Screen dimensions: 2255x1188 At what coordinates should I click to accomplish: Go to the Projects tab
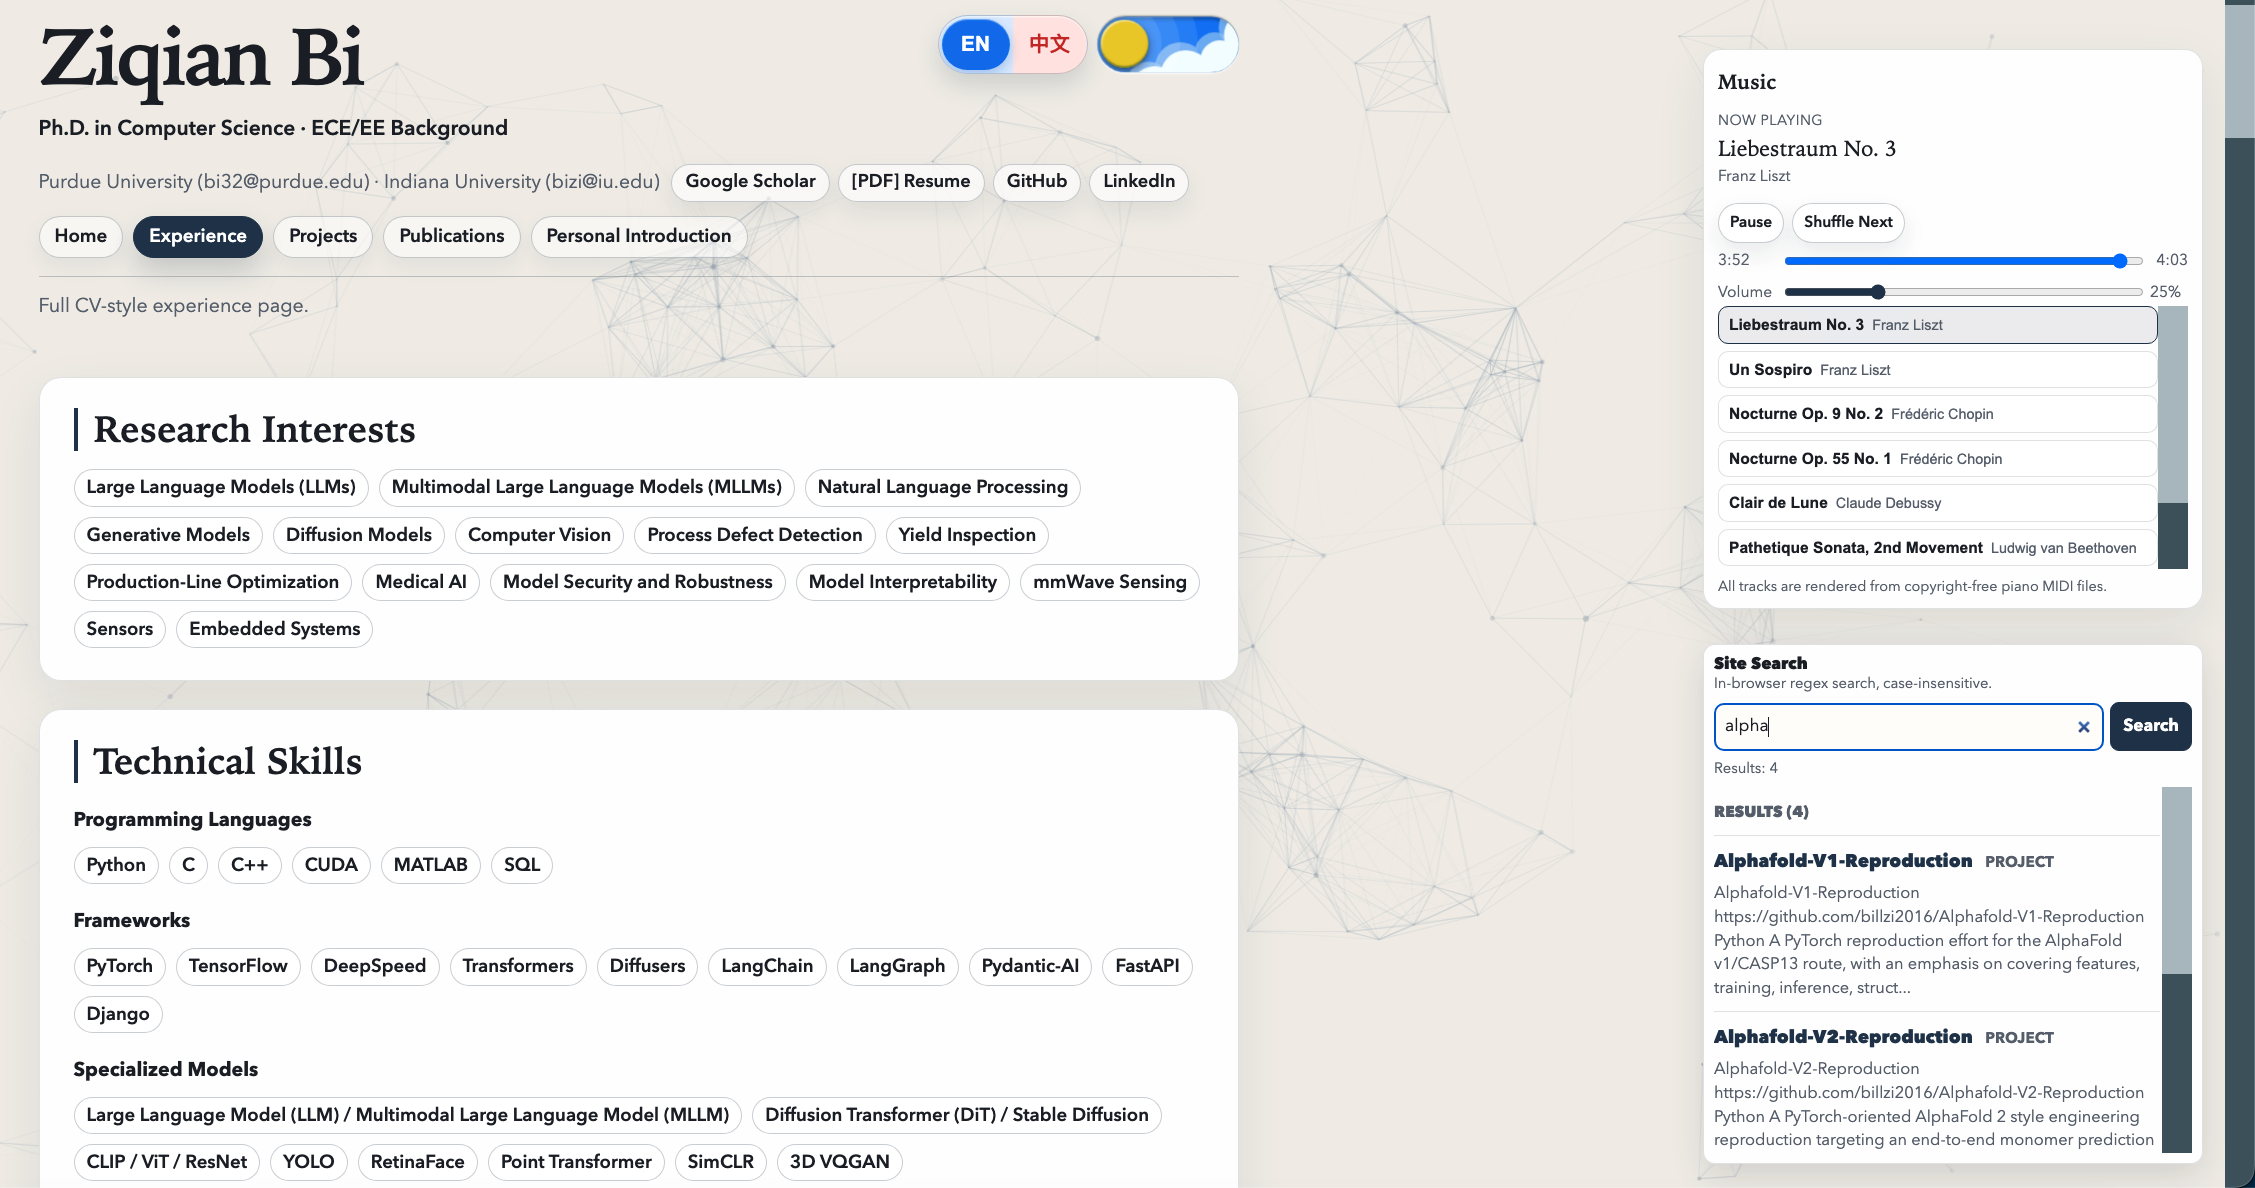pyautogui.click(x=323, y=236)
